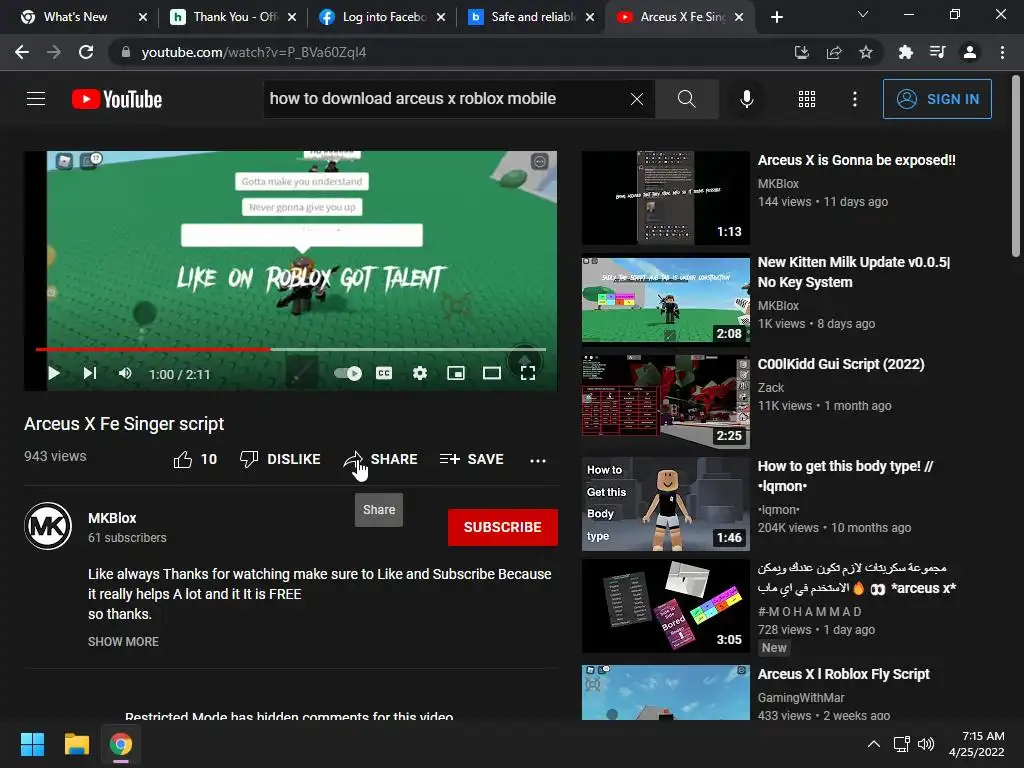Click the Chrome taskbar icon

(121, 744)
